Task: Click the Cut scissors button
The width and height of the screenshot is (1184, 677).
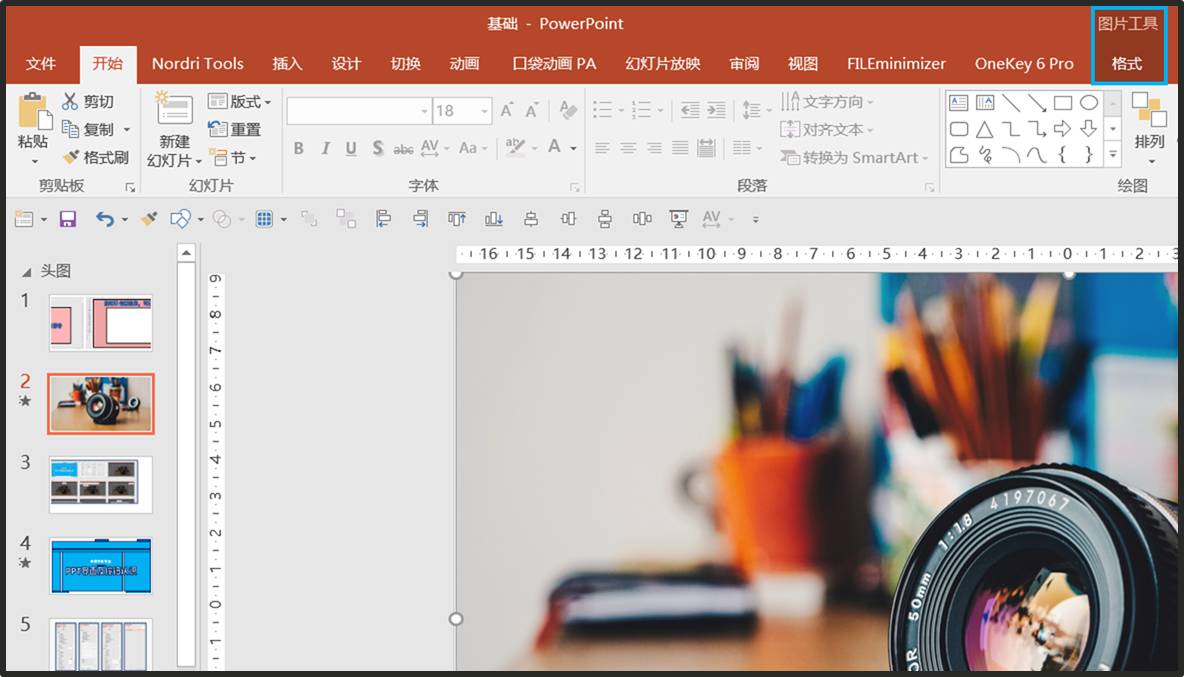Action: point(88,101)
